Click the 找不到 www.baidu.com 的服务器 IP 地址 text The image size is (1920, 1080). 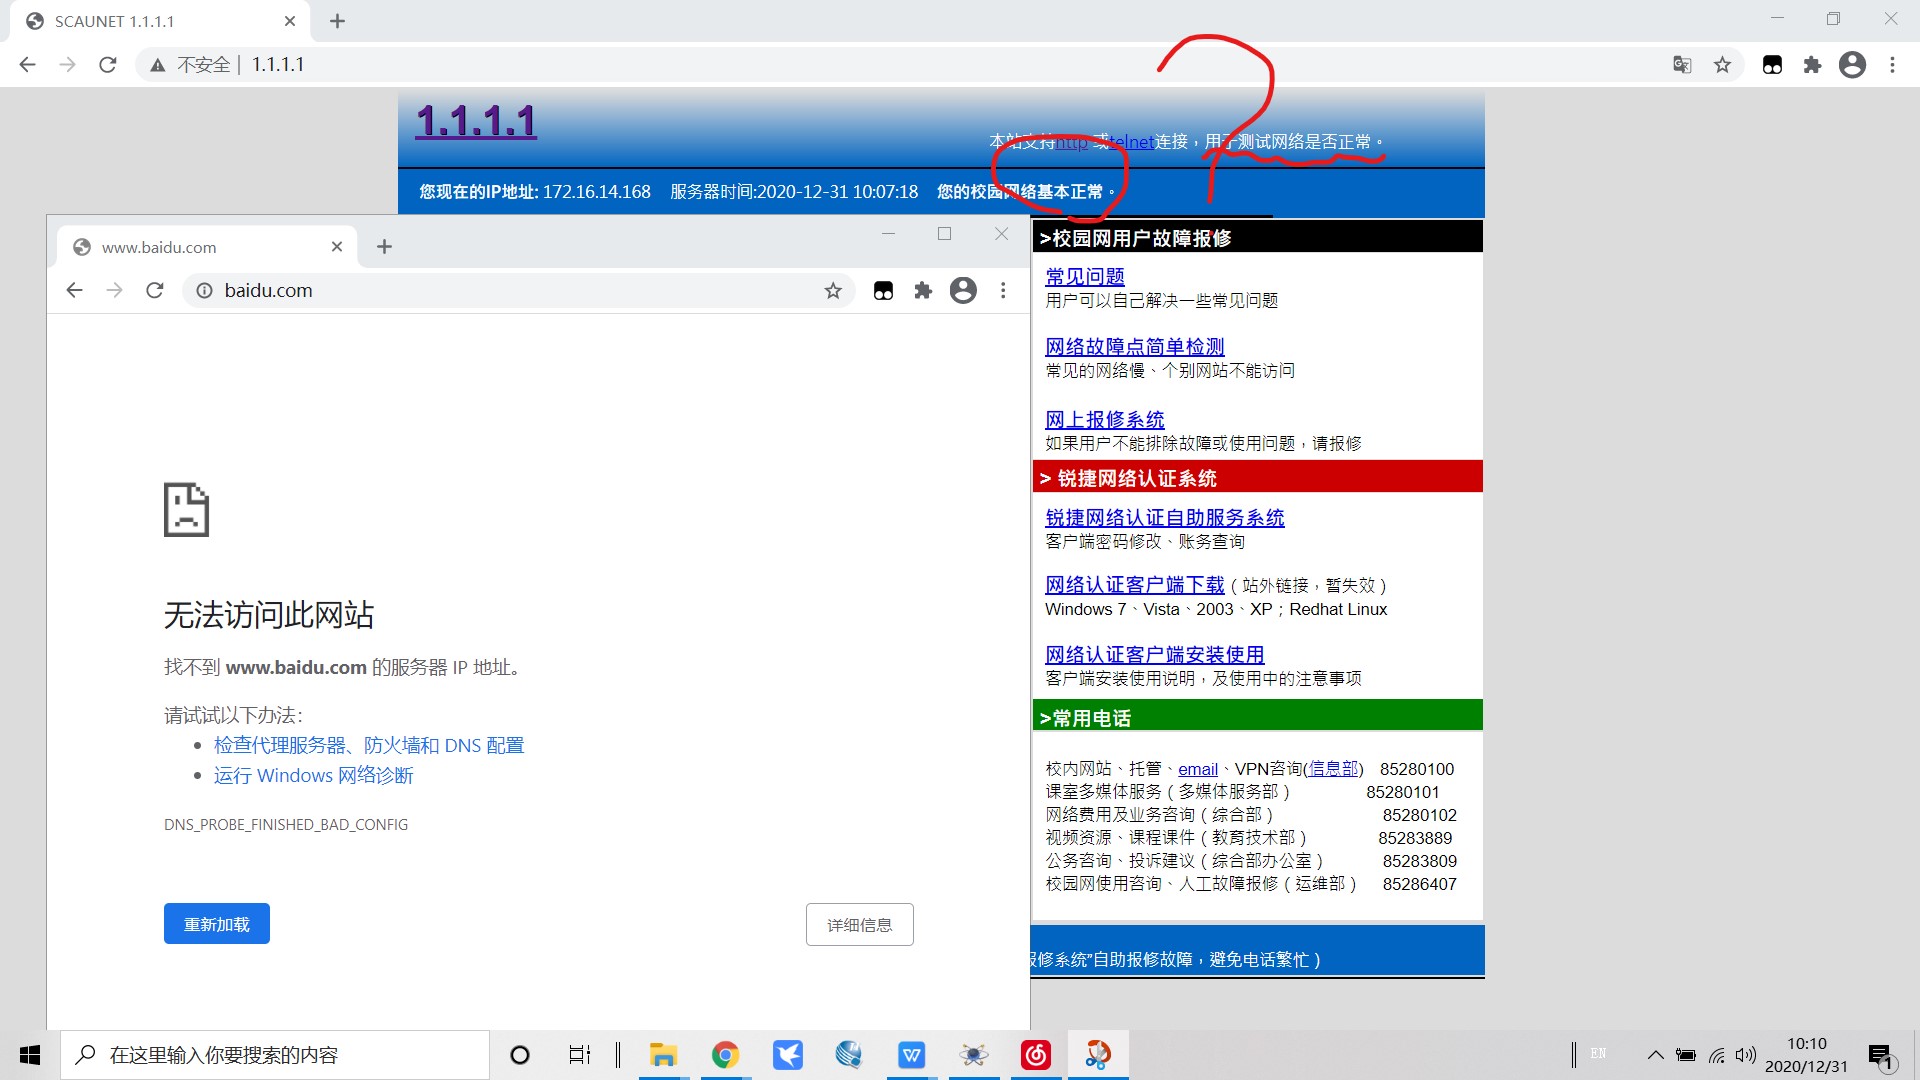point(341,667)
